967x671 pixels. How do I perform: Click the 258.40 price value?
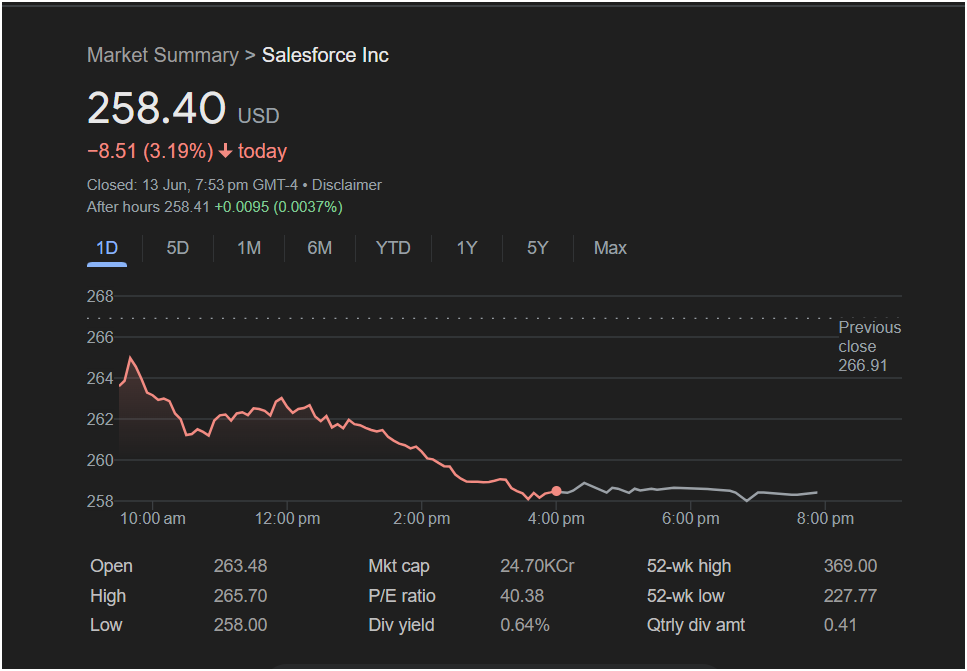157,108
